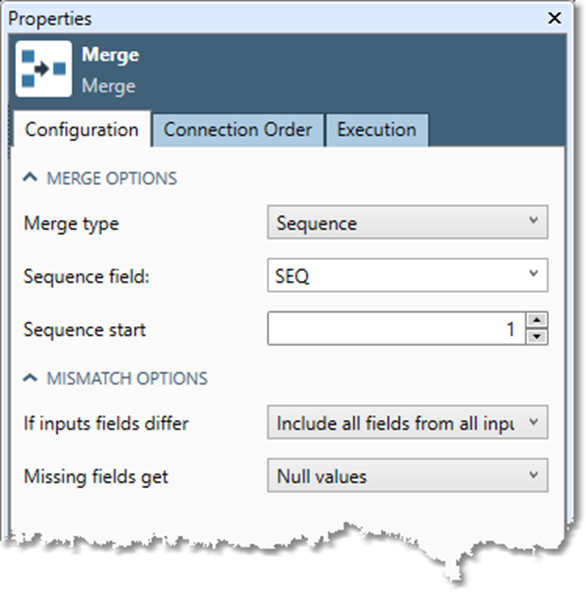The image size is (586, 594).
Task: Decrease the Sequence start value
Action: [x=536, y=336]
